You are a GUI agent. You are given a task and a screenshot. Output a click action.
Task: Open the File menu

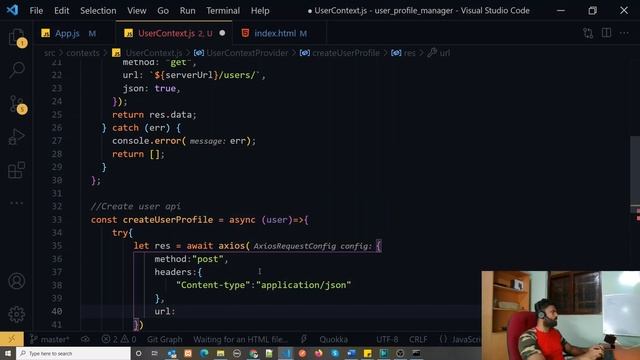click(x=36, y=11)
